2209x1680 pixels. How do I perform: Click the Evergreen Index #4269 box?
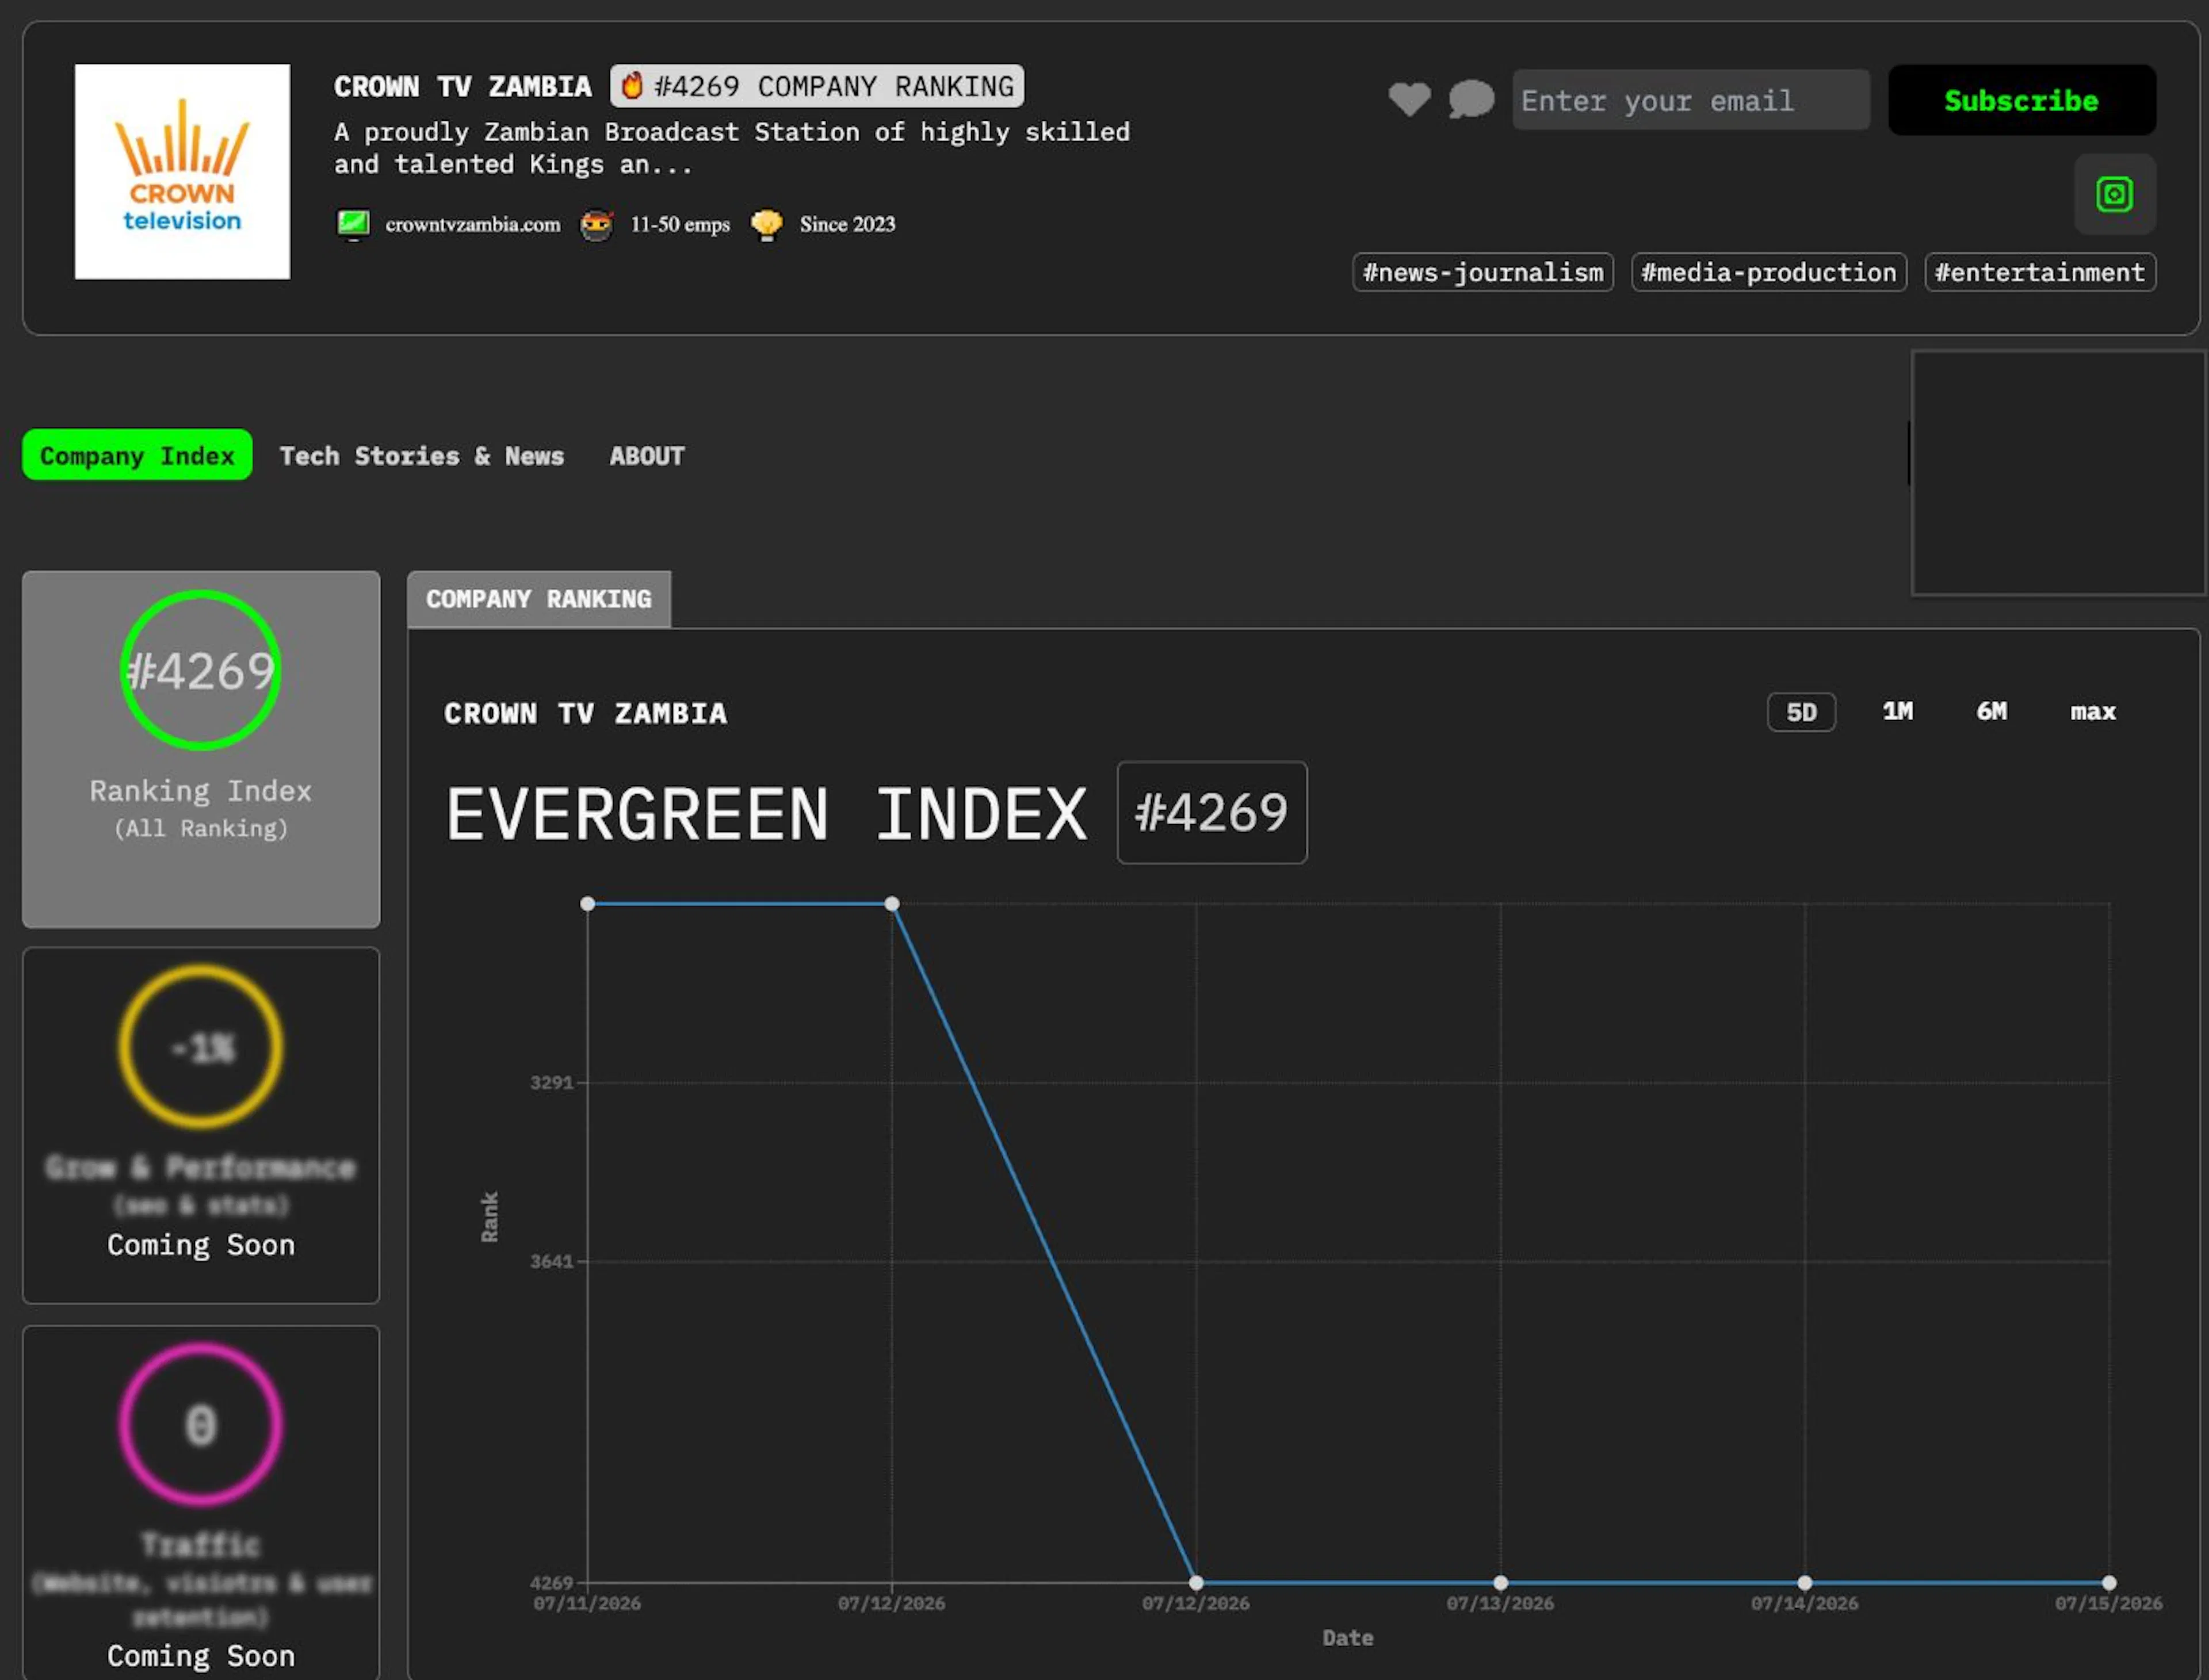1211,812
